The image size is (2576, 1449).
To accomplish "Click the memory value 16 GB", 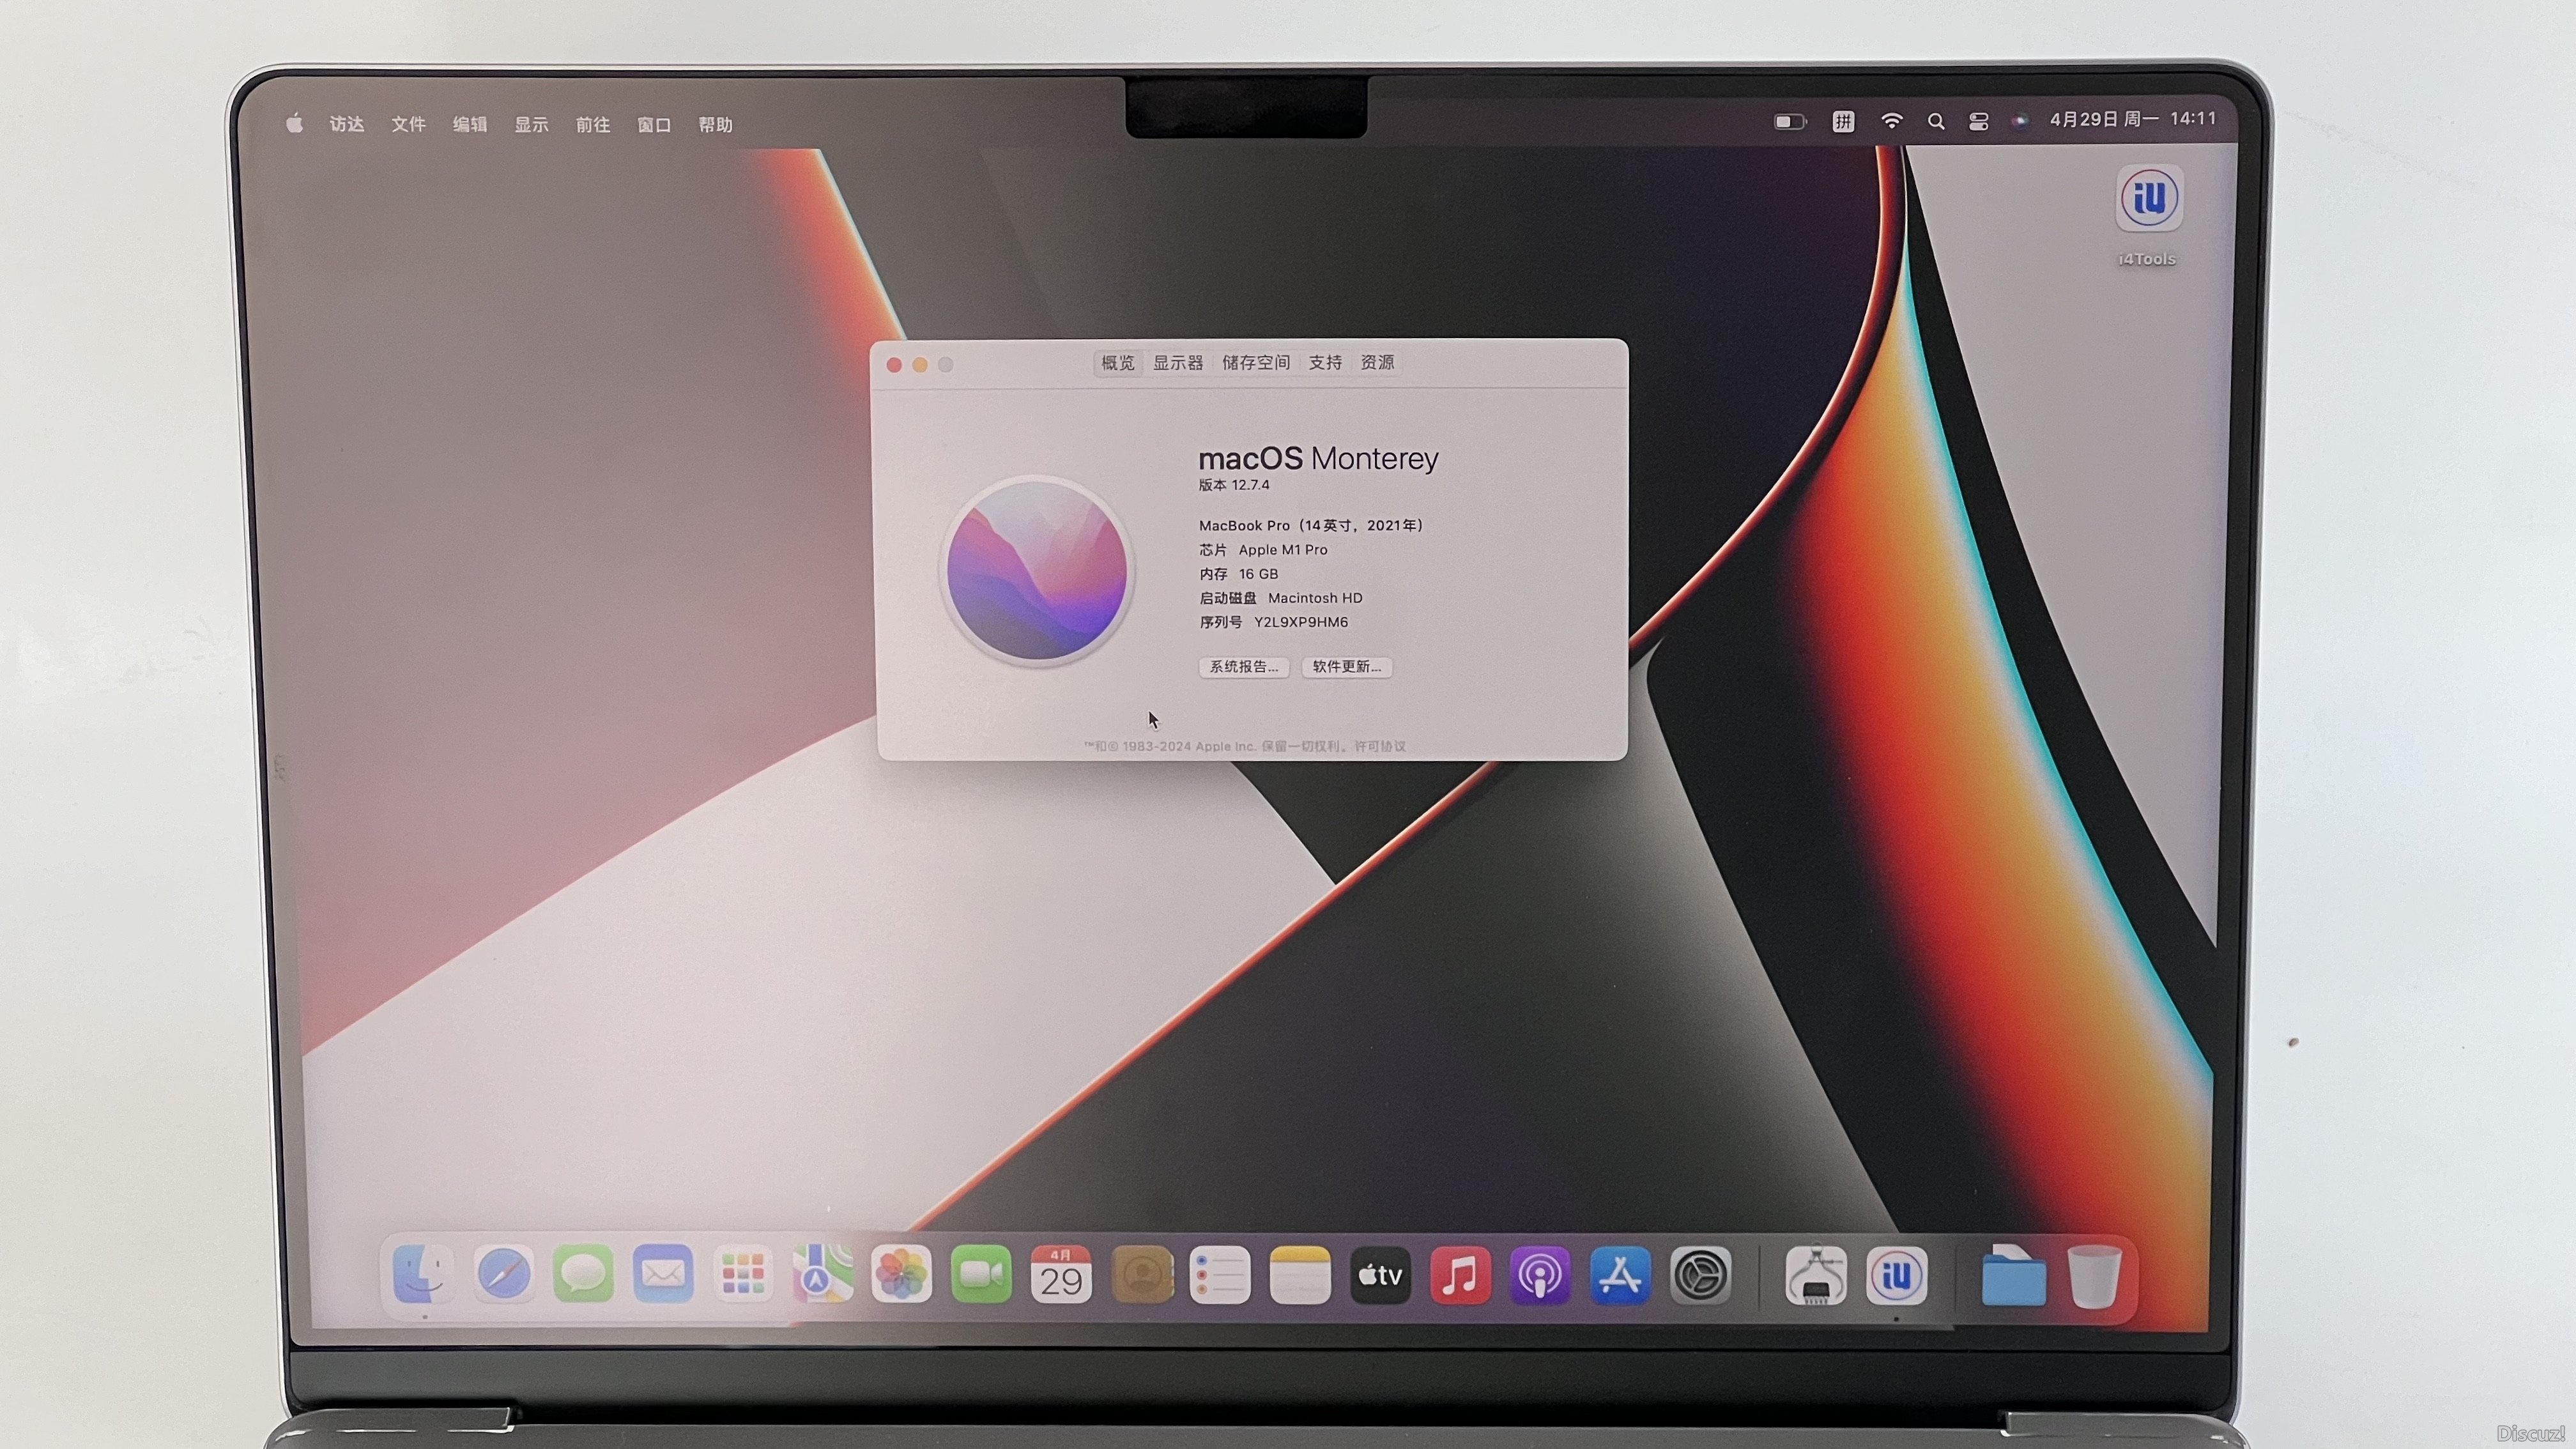I will click(x=1258, y=574).
